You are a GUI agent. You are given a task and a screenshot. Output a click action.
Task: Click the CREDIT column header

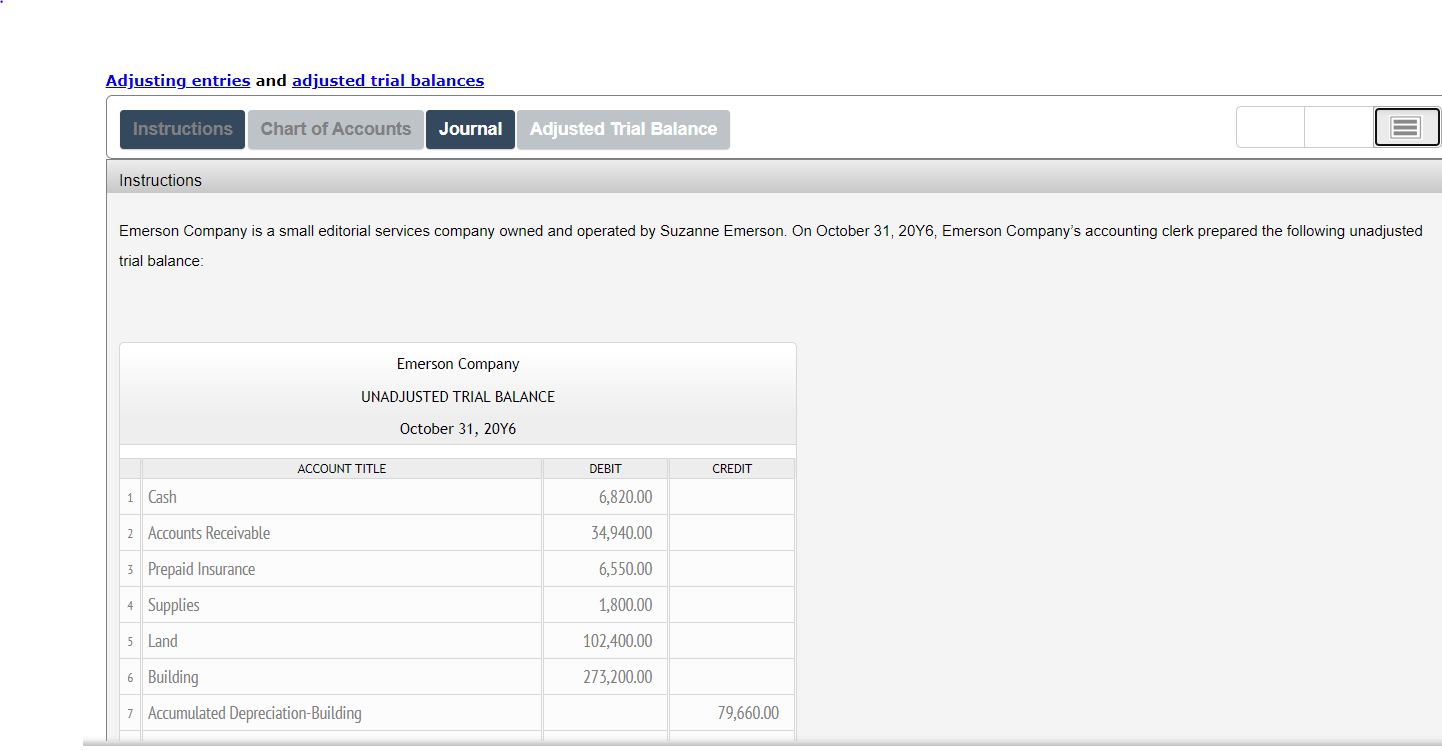click(x=732, y=468)
